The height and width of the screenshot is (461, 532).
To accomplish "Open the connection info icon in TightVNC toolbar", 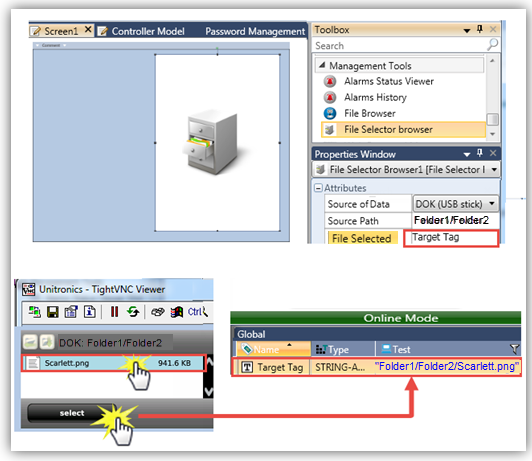I will (90, 311).
